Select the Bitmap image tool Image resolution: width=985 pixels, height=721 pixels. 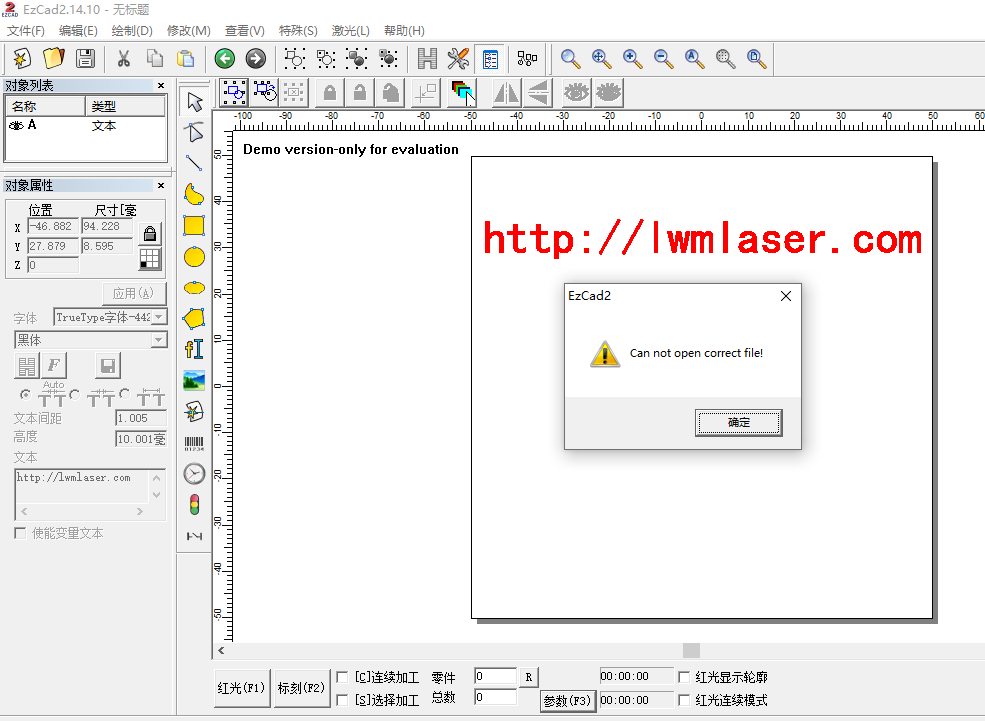195,381
